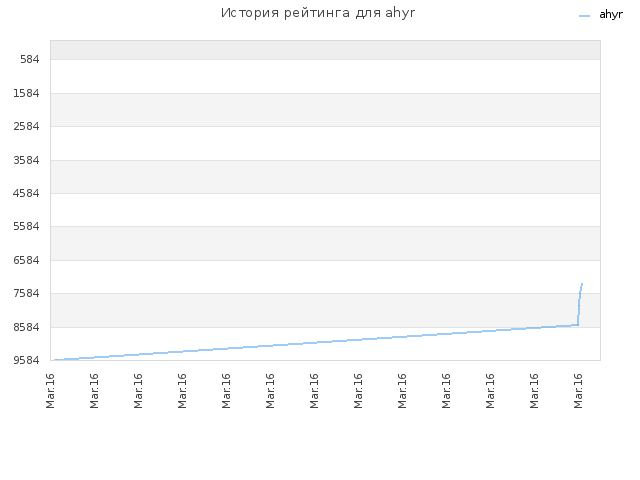
Task: Select the last Mar.16 x-axis label
Action: (x=578, y=391)
